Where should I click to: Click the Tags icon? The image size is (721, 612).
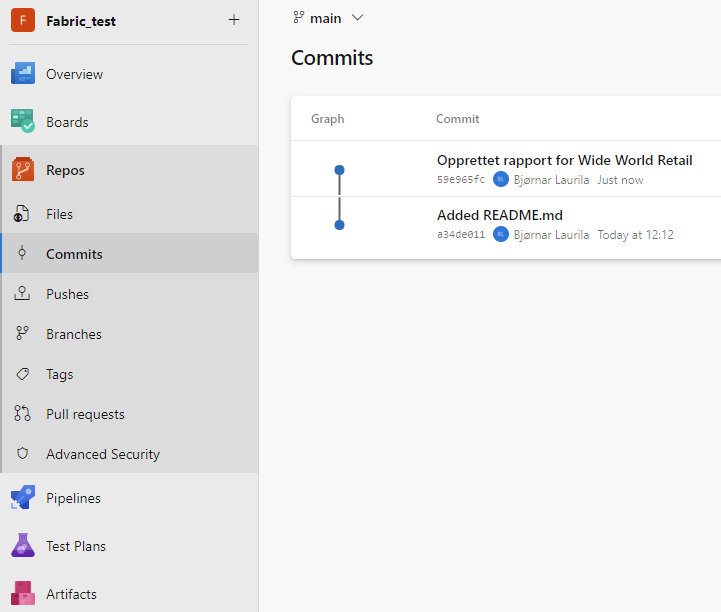click(x=22, y=374)
